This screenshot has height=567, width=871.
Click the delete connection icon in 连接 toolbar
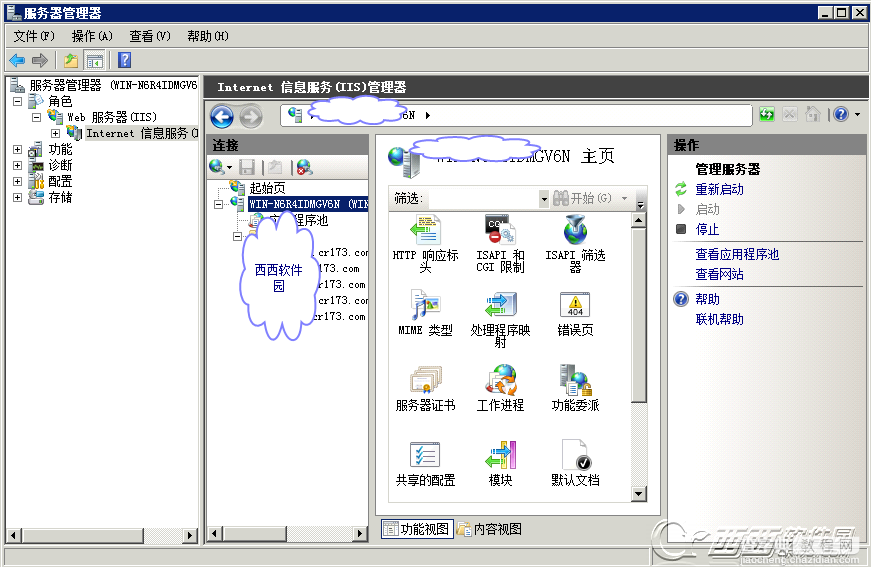304,167
